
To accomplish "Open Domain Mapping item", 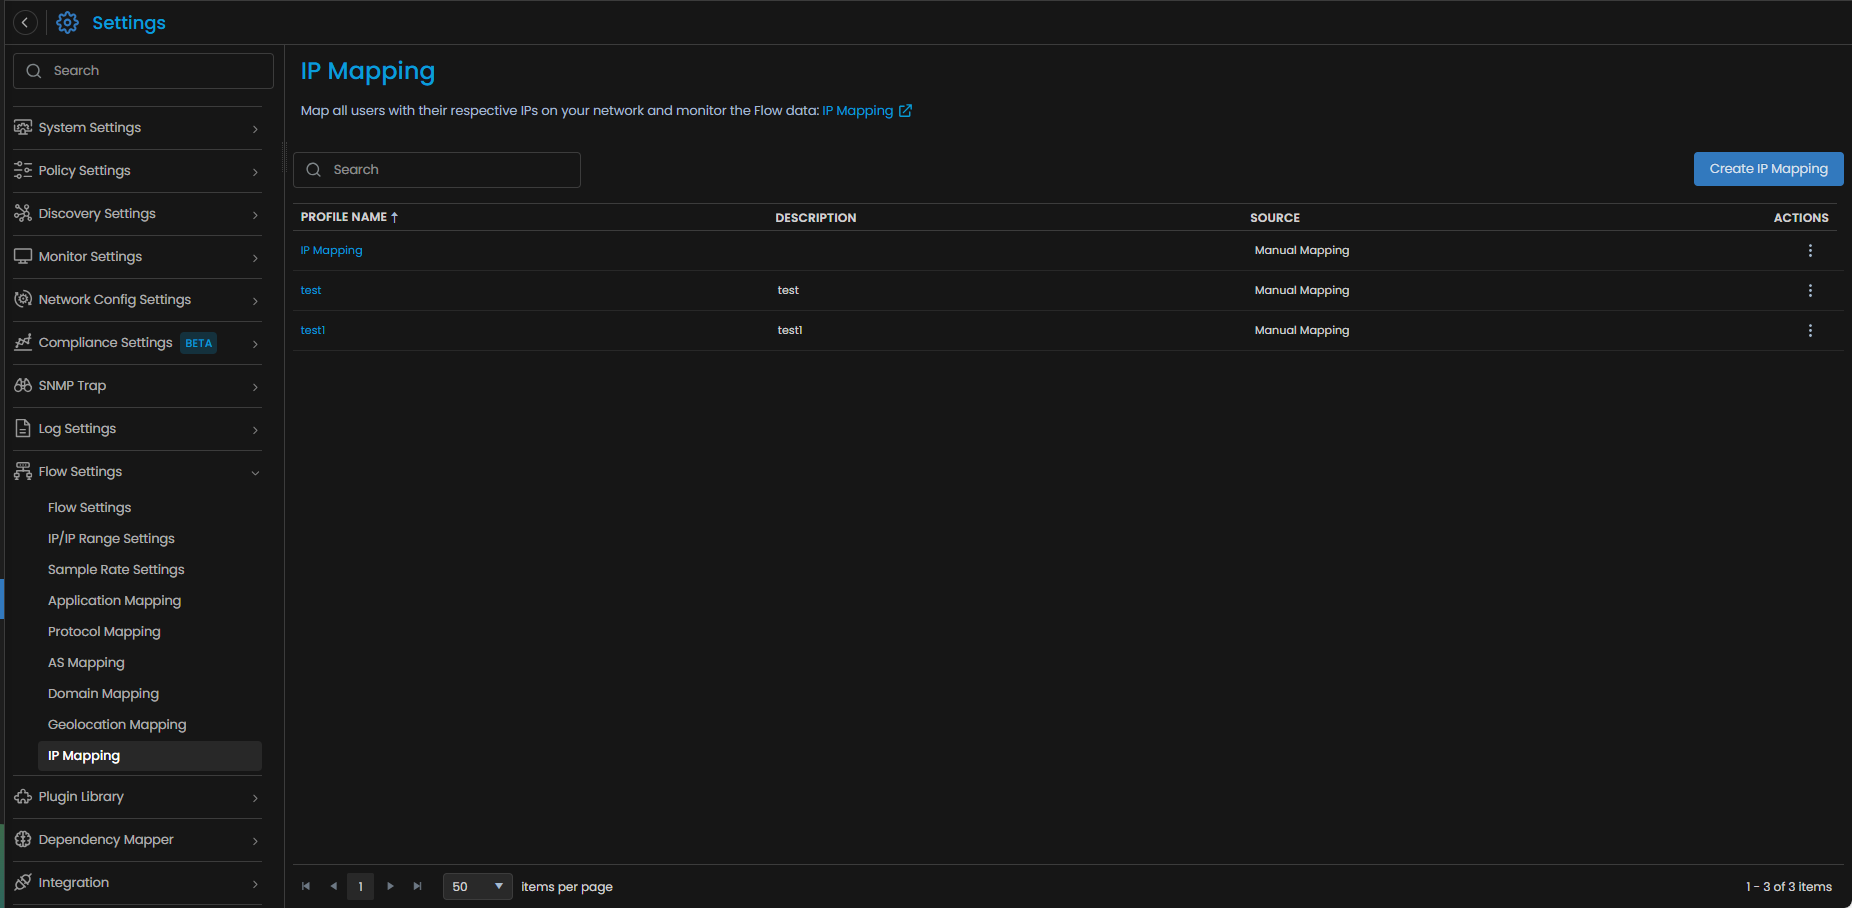I will click(103, 693).
